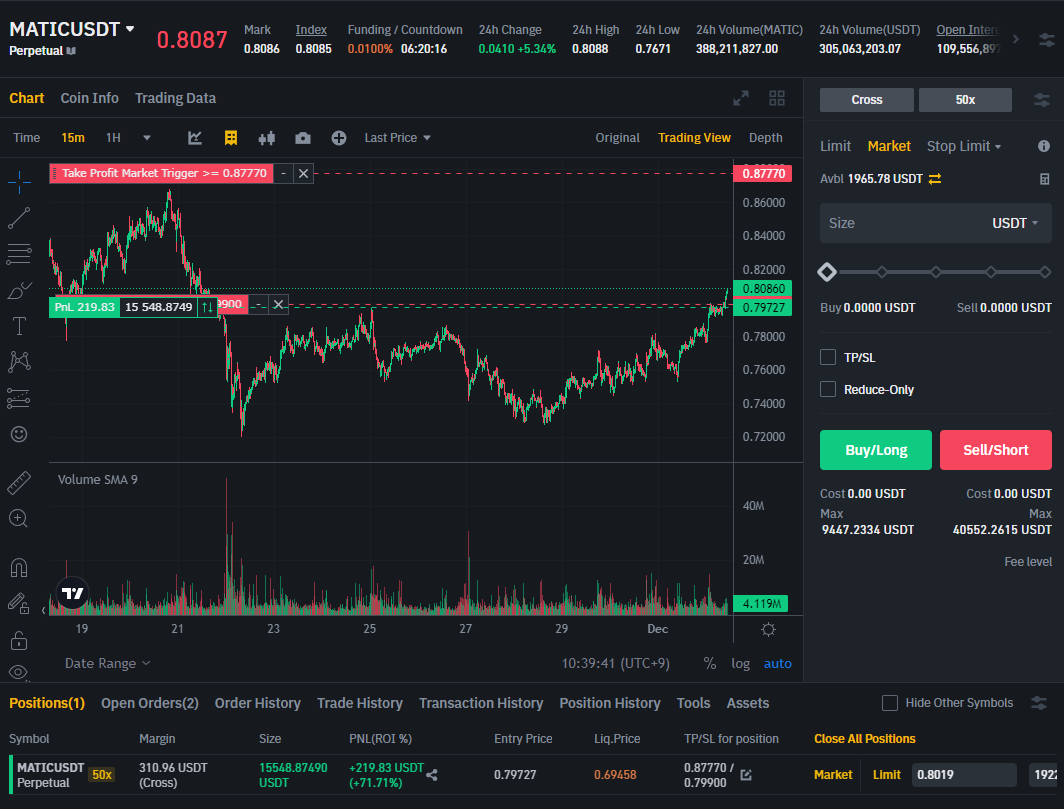This screenshot has width=1064, height=809.
Task: Take a chart snapshot with the camera icon
Action: tap(303, 138)
